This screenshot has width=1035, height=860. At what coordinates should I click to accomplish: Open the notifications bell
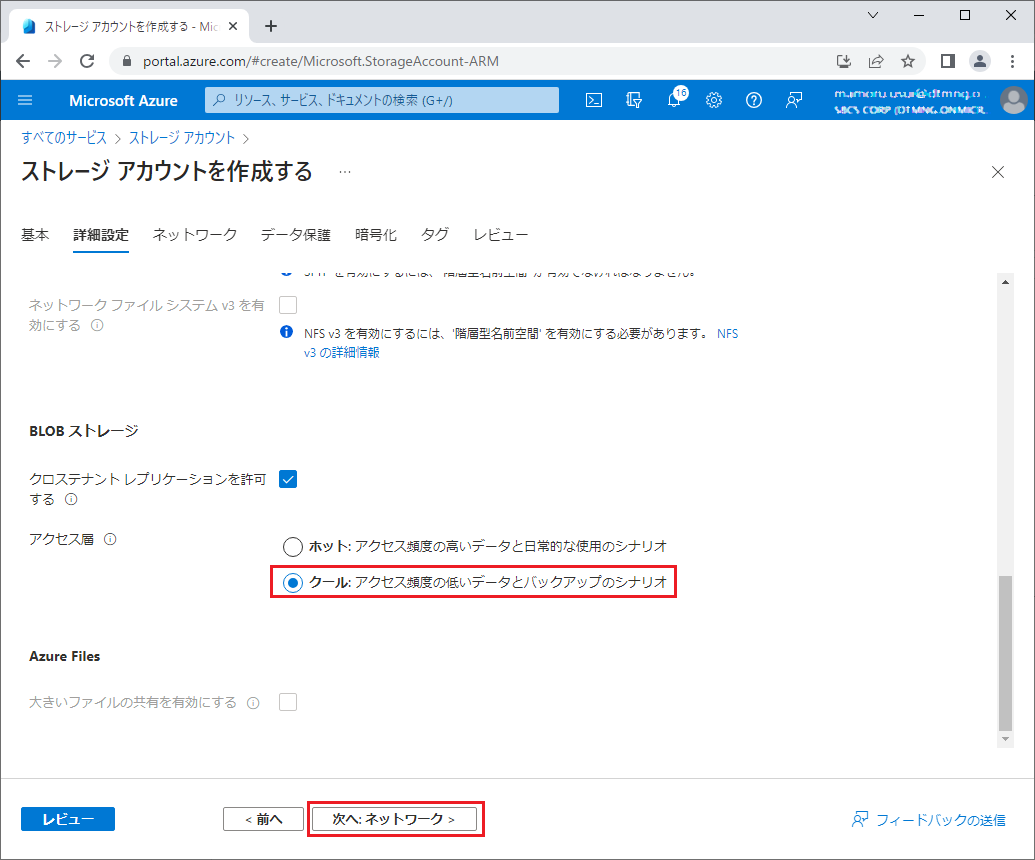pos(674,100)
